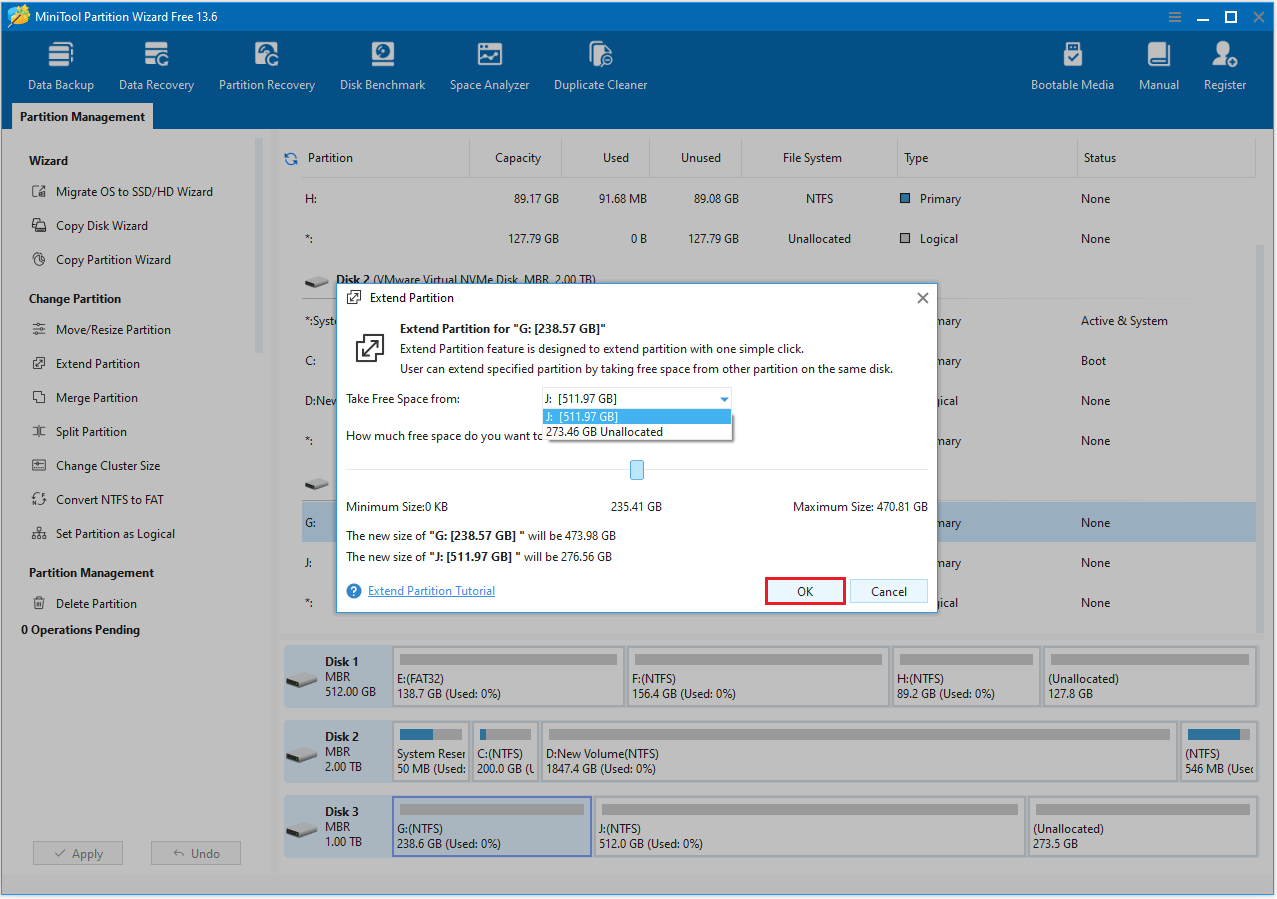The height and width of the screenshot is (899, 1277).
Task: Open the Space Analyzer
Action: pos(489,63)
